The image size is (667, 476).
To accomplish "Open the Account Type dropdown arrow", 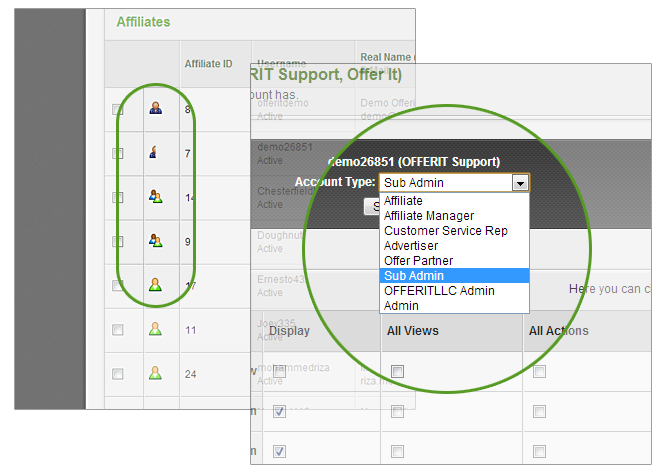I will coord(519,183).
